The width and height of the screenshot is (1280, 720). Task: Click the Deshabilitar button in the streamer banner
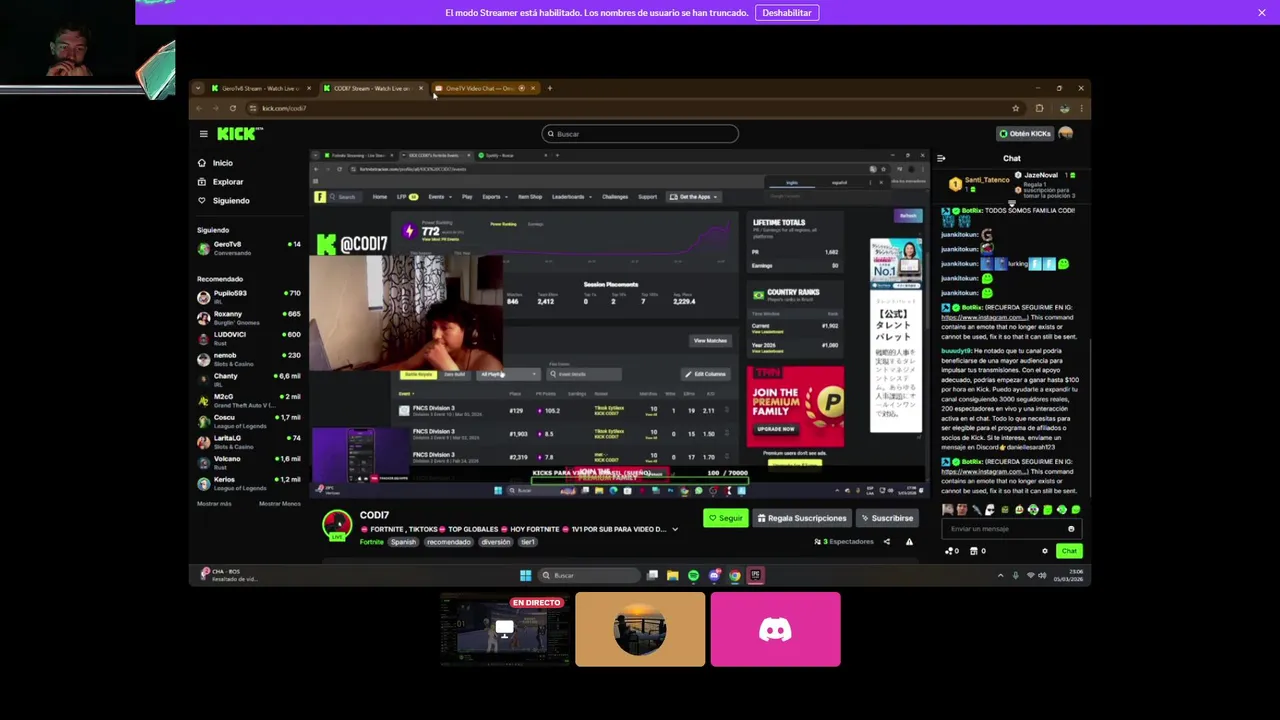(x=787, y=13)
